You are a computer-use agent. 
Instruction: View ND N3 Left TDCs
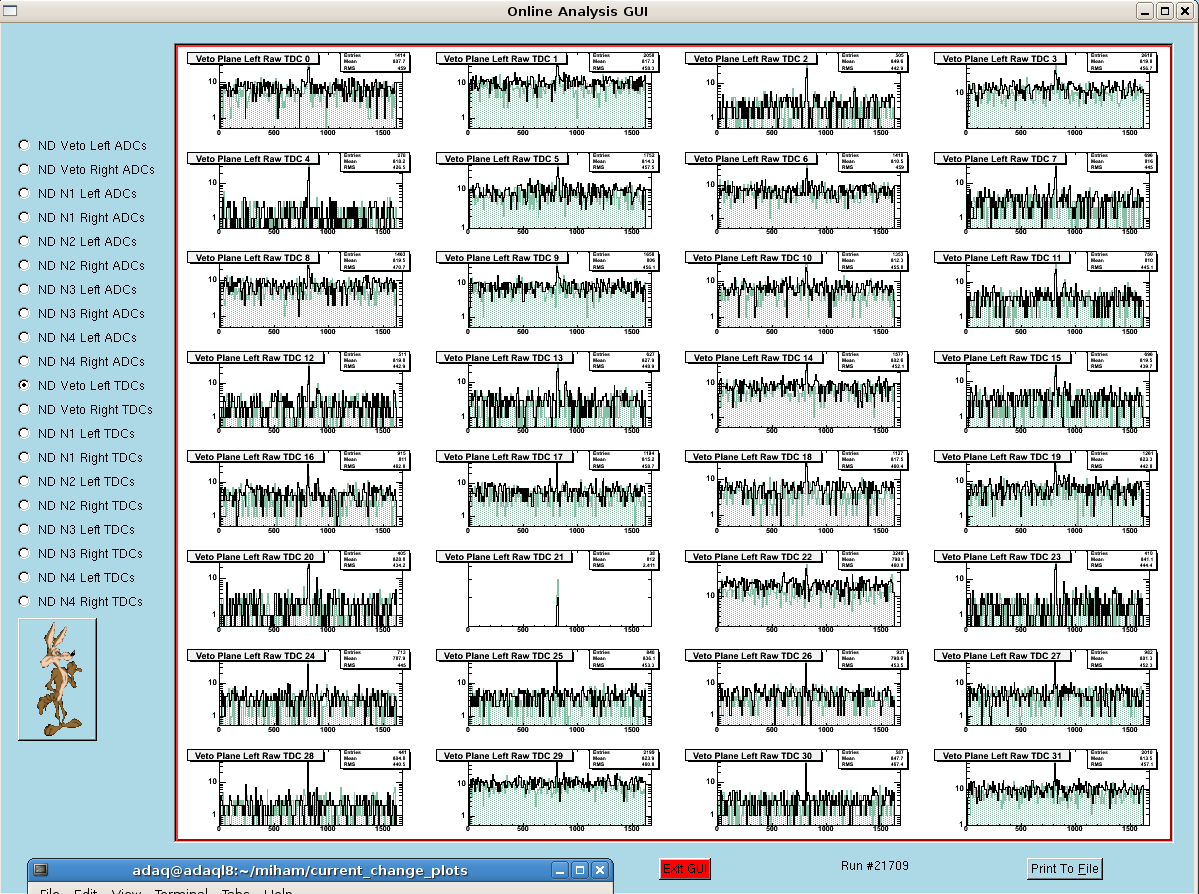coord(24,529)
